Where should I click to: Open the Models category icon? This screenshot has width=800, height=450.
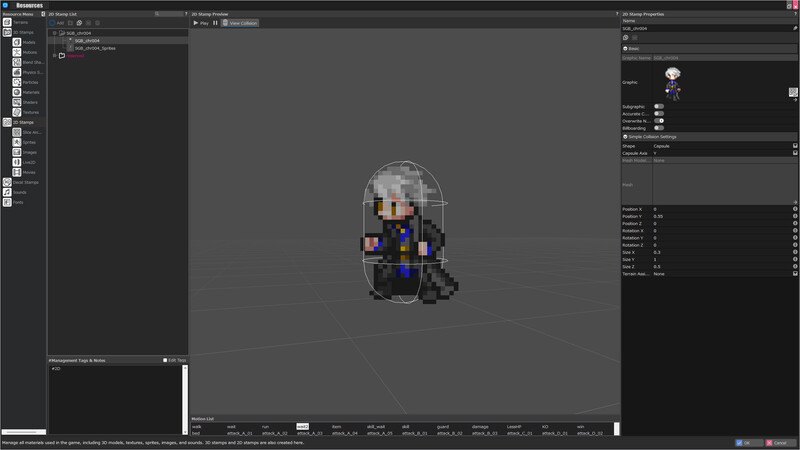[17, 42]
